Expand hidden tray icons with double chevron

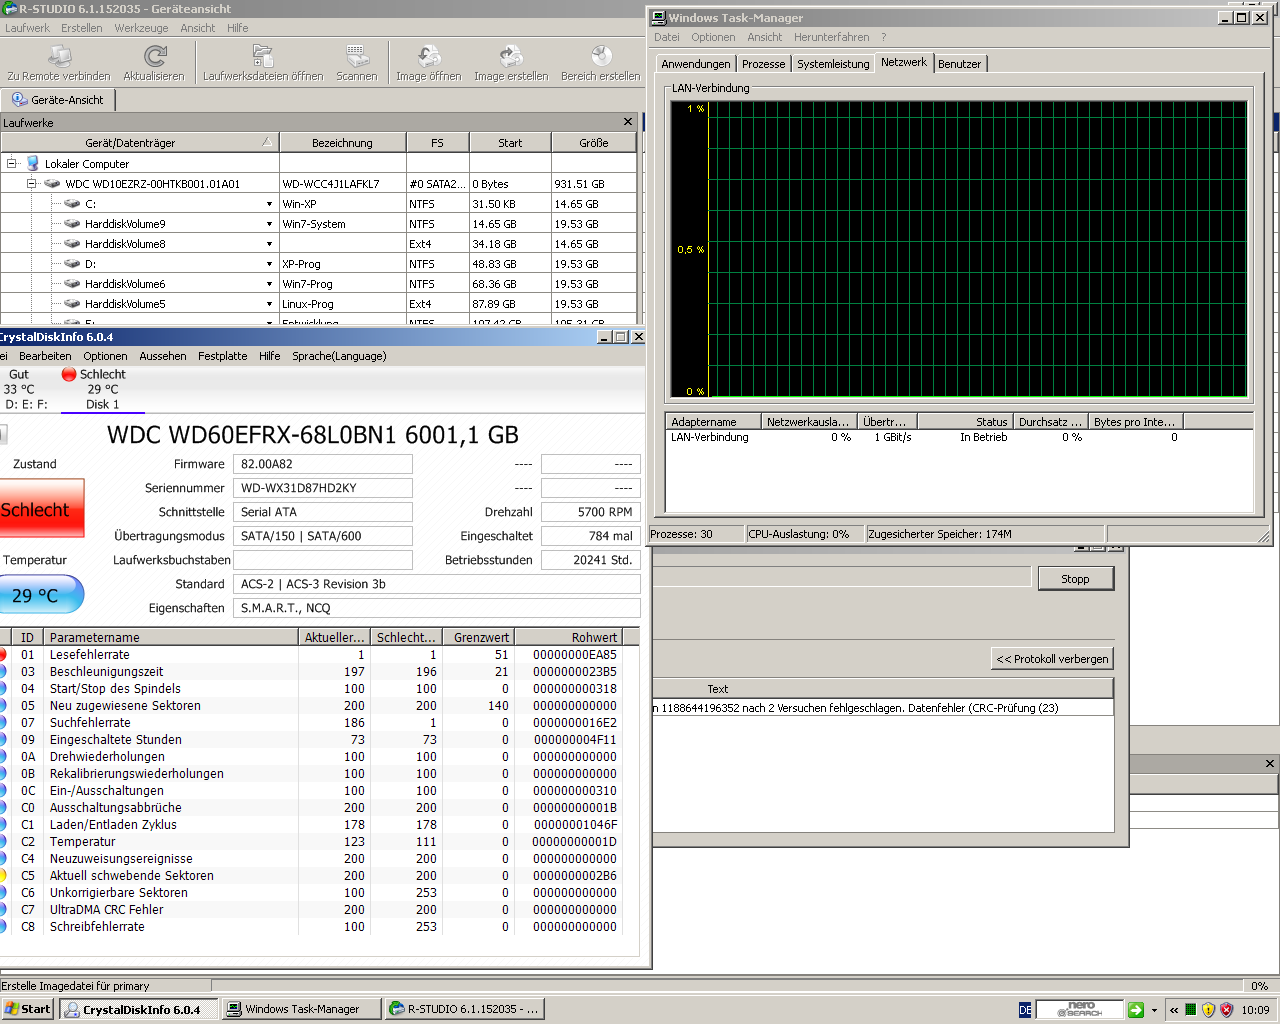1174,1010
